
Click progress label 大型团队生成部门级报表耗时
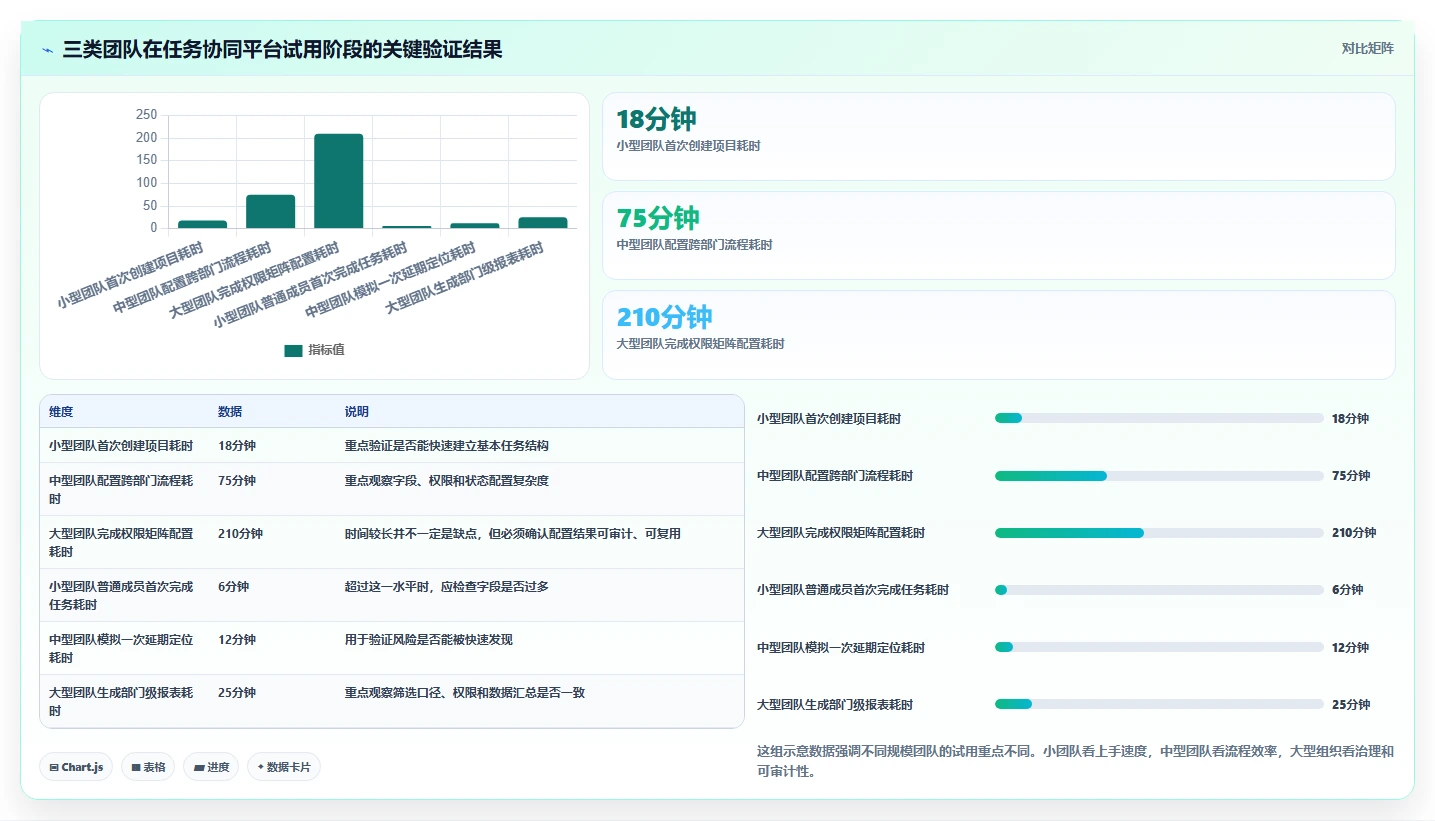click(835, 705)
